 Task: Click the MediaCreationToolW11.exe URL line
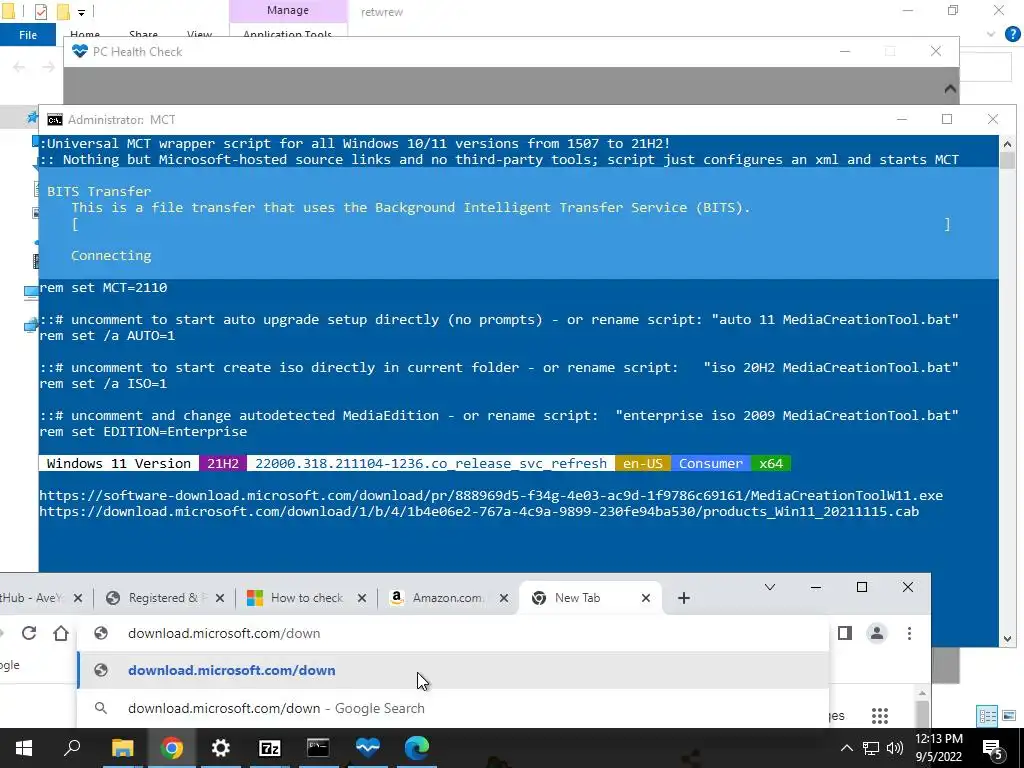[x=490, y=496]
